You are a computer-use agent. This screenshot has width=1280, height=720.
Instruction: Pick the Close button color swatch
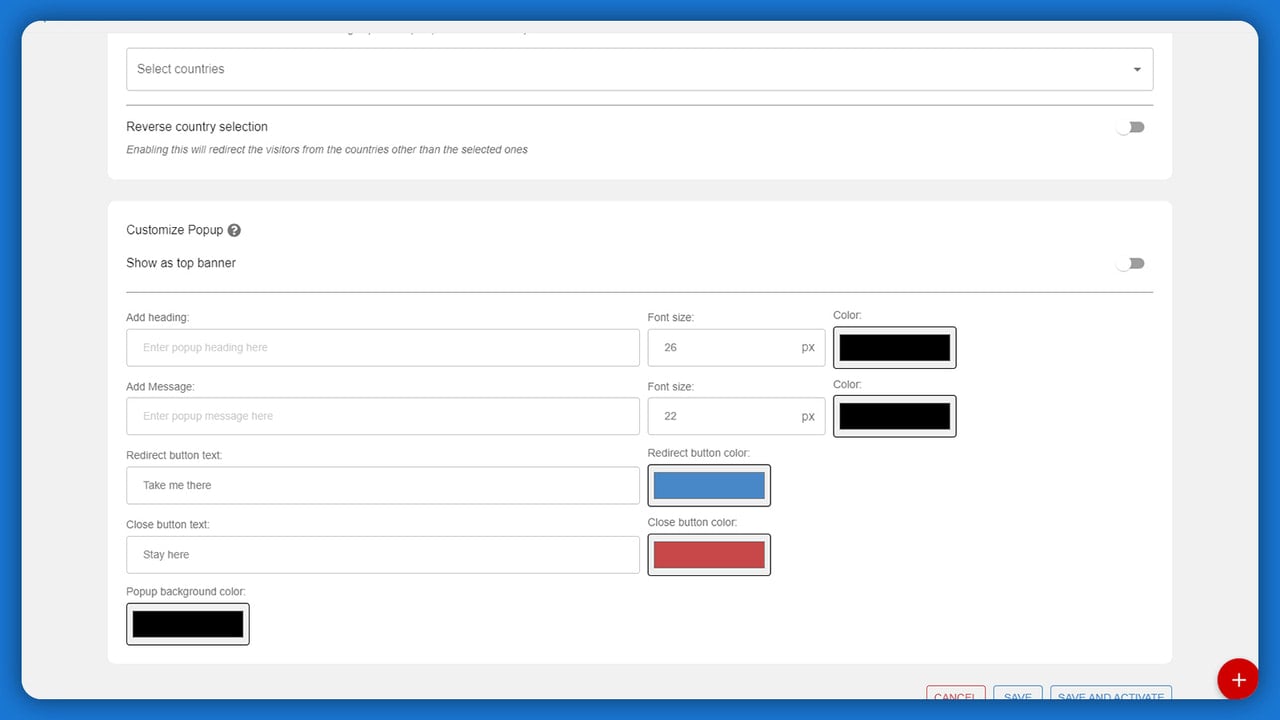(x=709, y=554)
